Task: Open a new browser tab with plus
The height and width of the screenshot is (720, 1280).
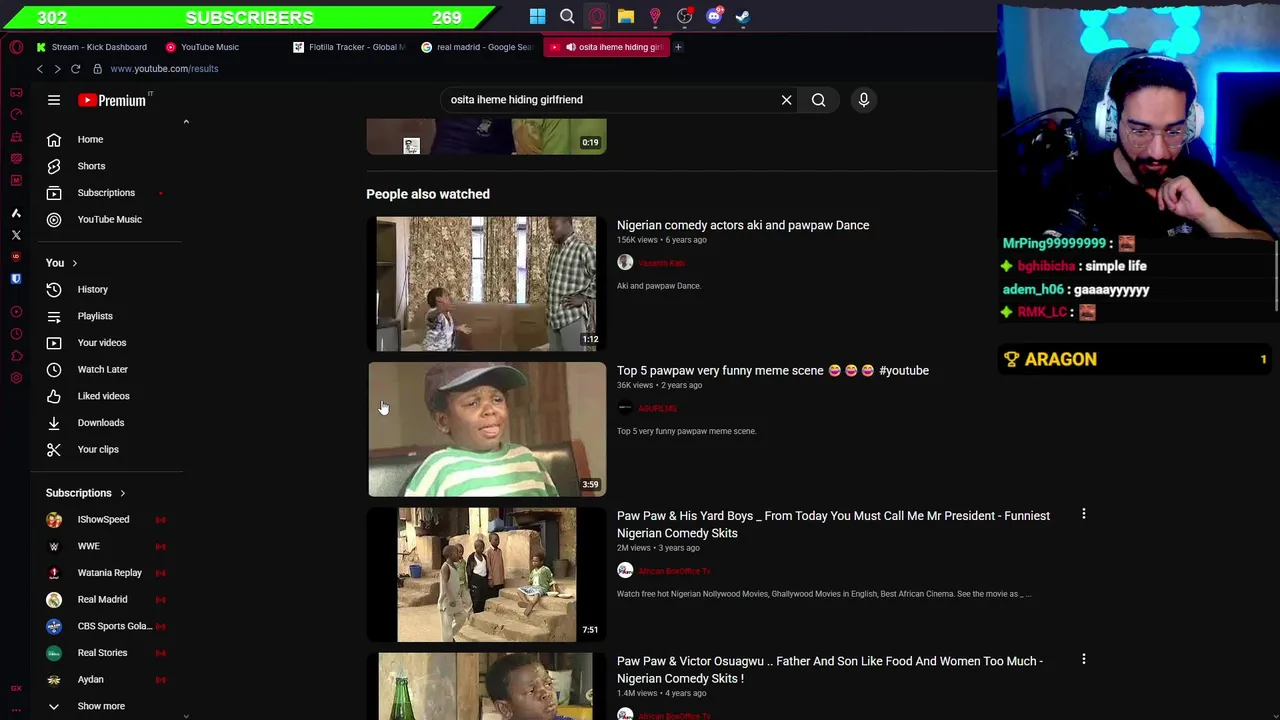Action: (x=678, y=47)
